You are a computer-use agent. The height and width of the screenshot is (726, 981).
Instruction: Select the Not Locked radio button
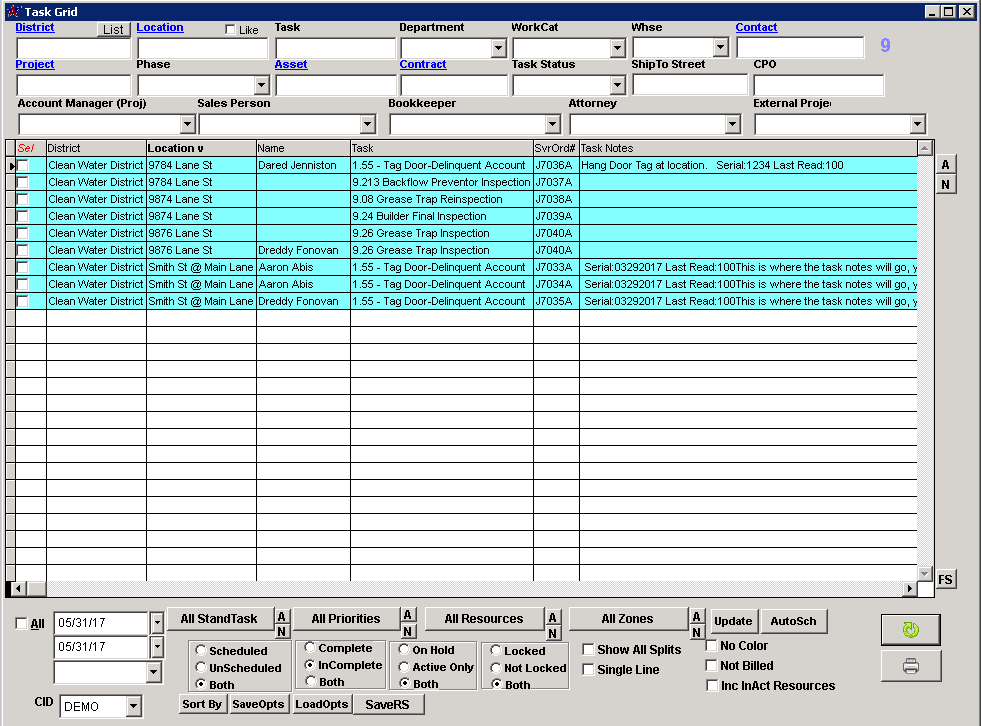coord(496,667)
